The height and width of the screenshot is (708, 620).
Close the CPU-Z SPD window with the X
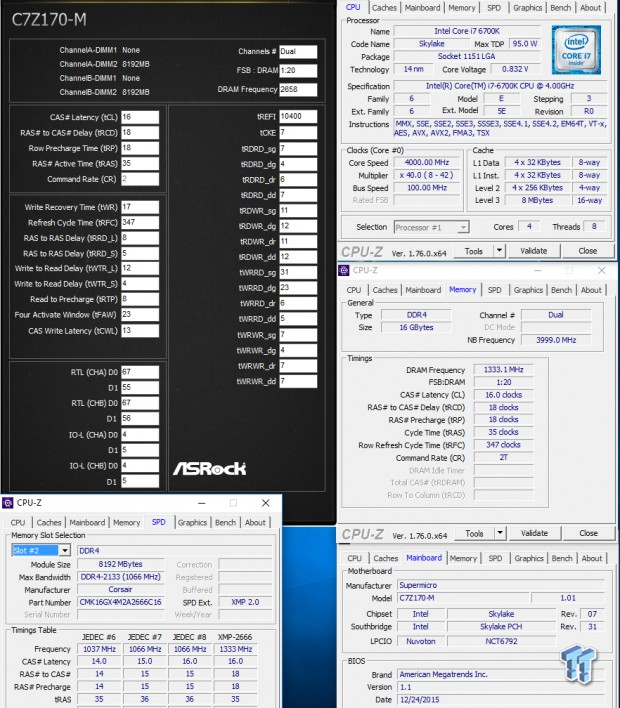[266, 503]
